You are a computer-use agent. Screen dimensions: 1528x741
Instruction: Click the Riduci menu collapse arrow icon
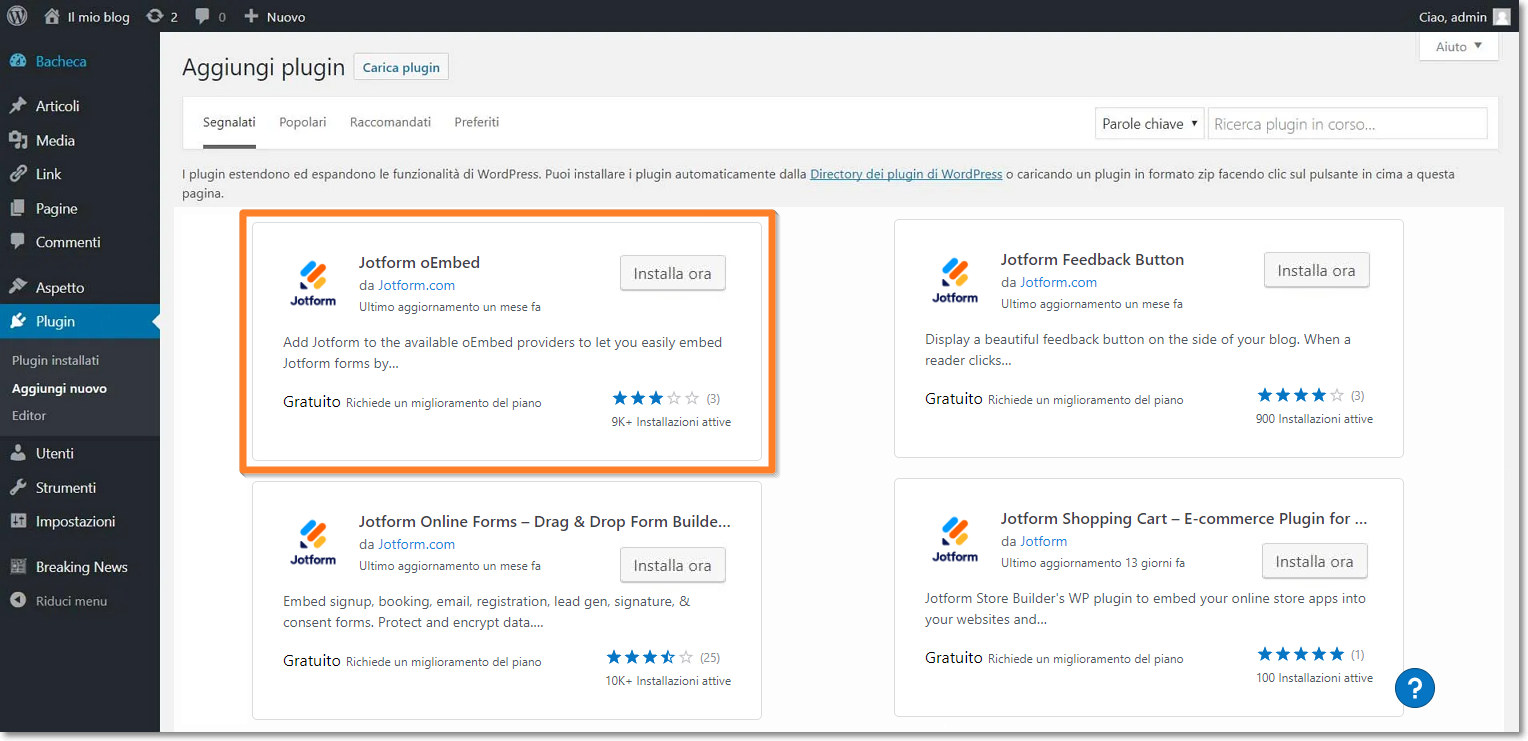tap(17, 601)
